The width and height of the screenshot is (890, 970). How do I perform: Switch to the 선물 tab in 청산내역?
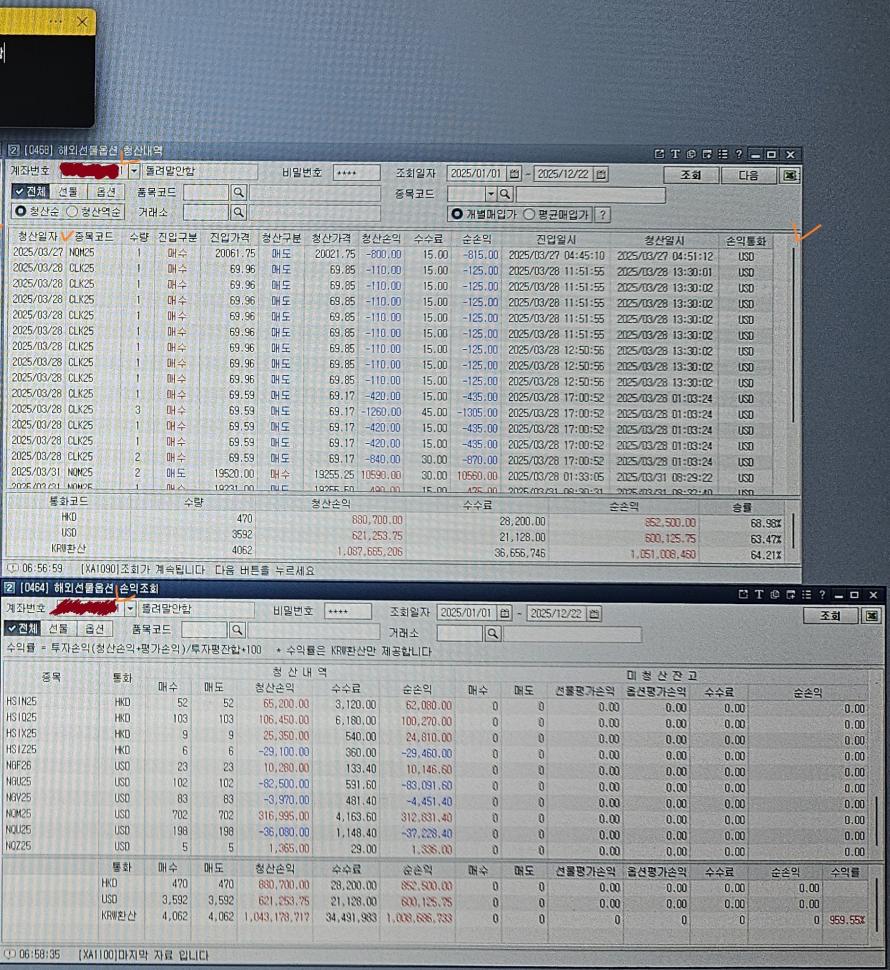point(67,192)
